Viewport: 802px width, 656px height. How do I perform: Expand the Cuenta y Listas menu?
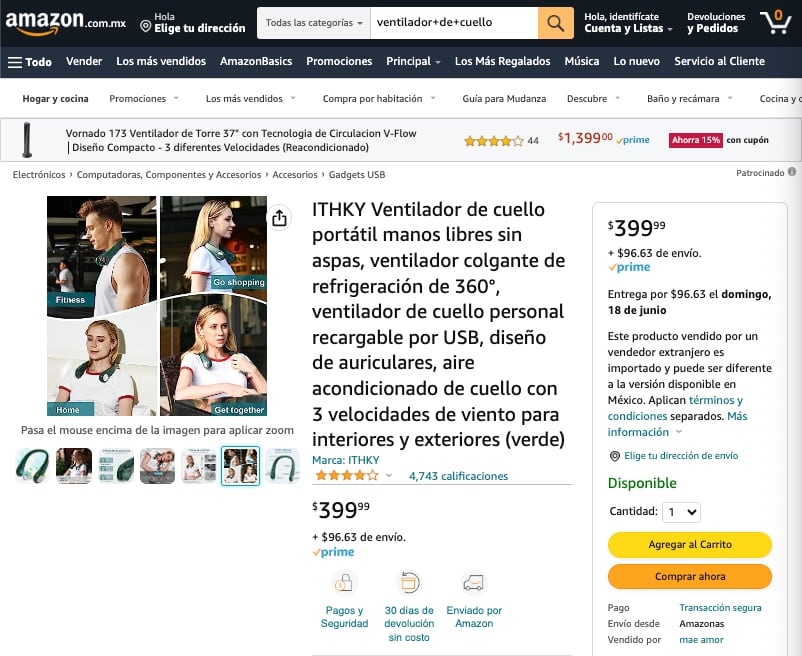628,23
